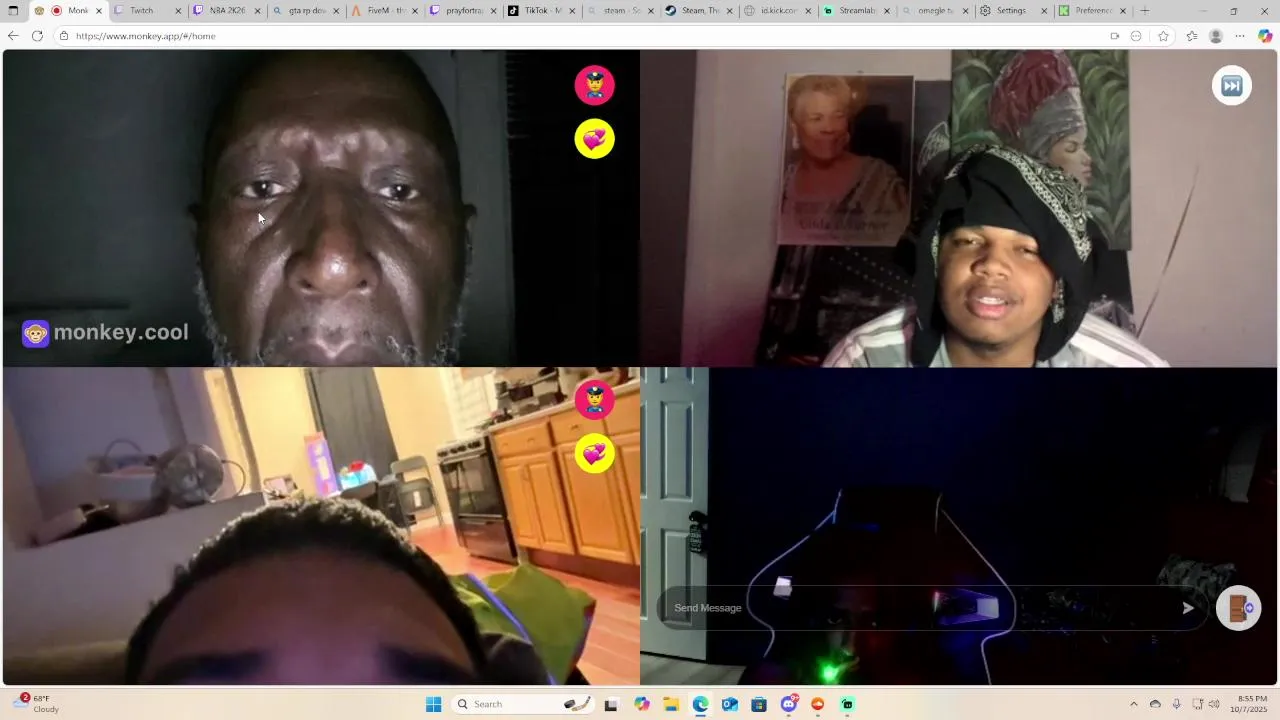
Task: Open a new browser tab
Action: [1145, 11]
